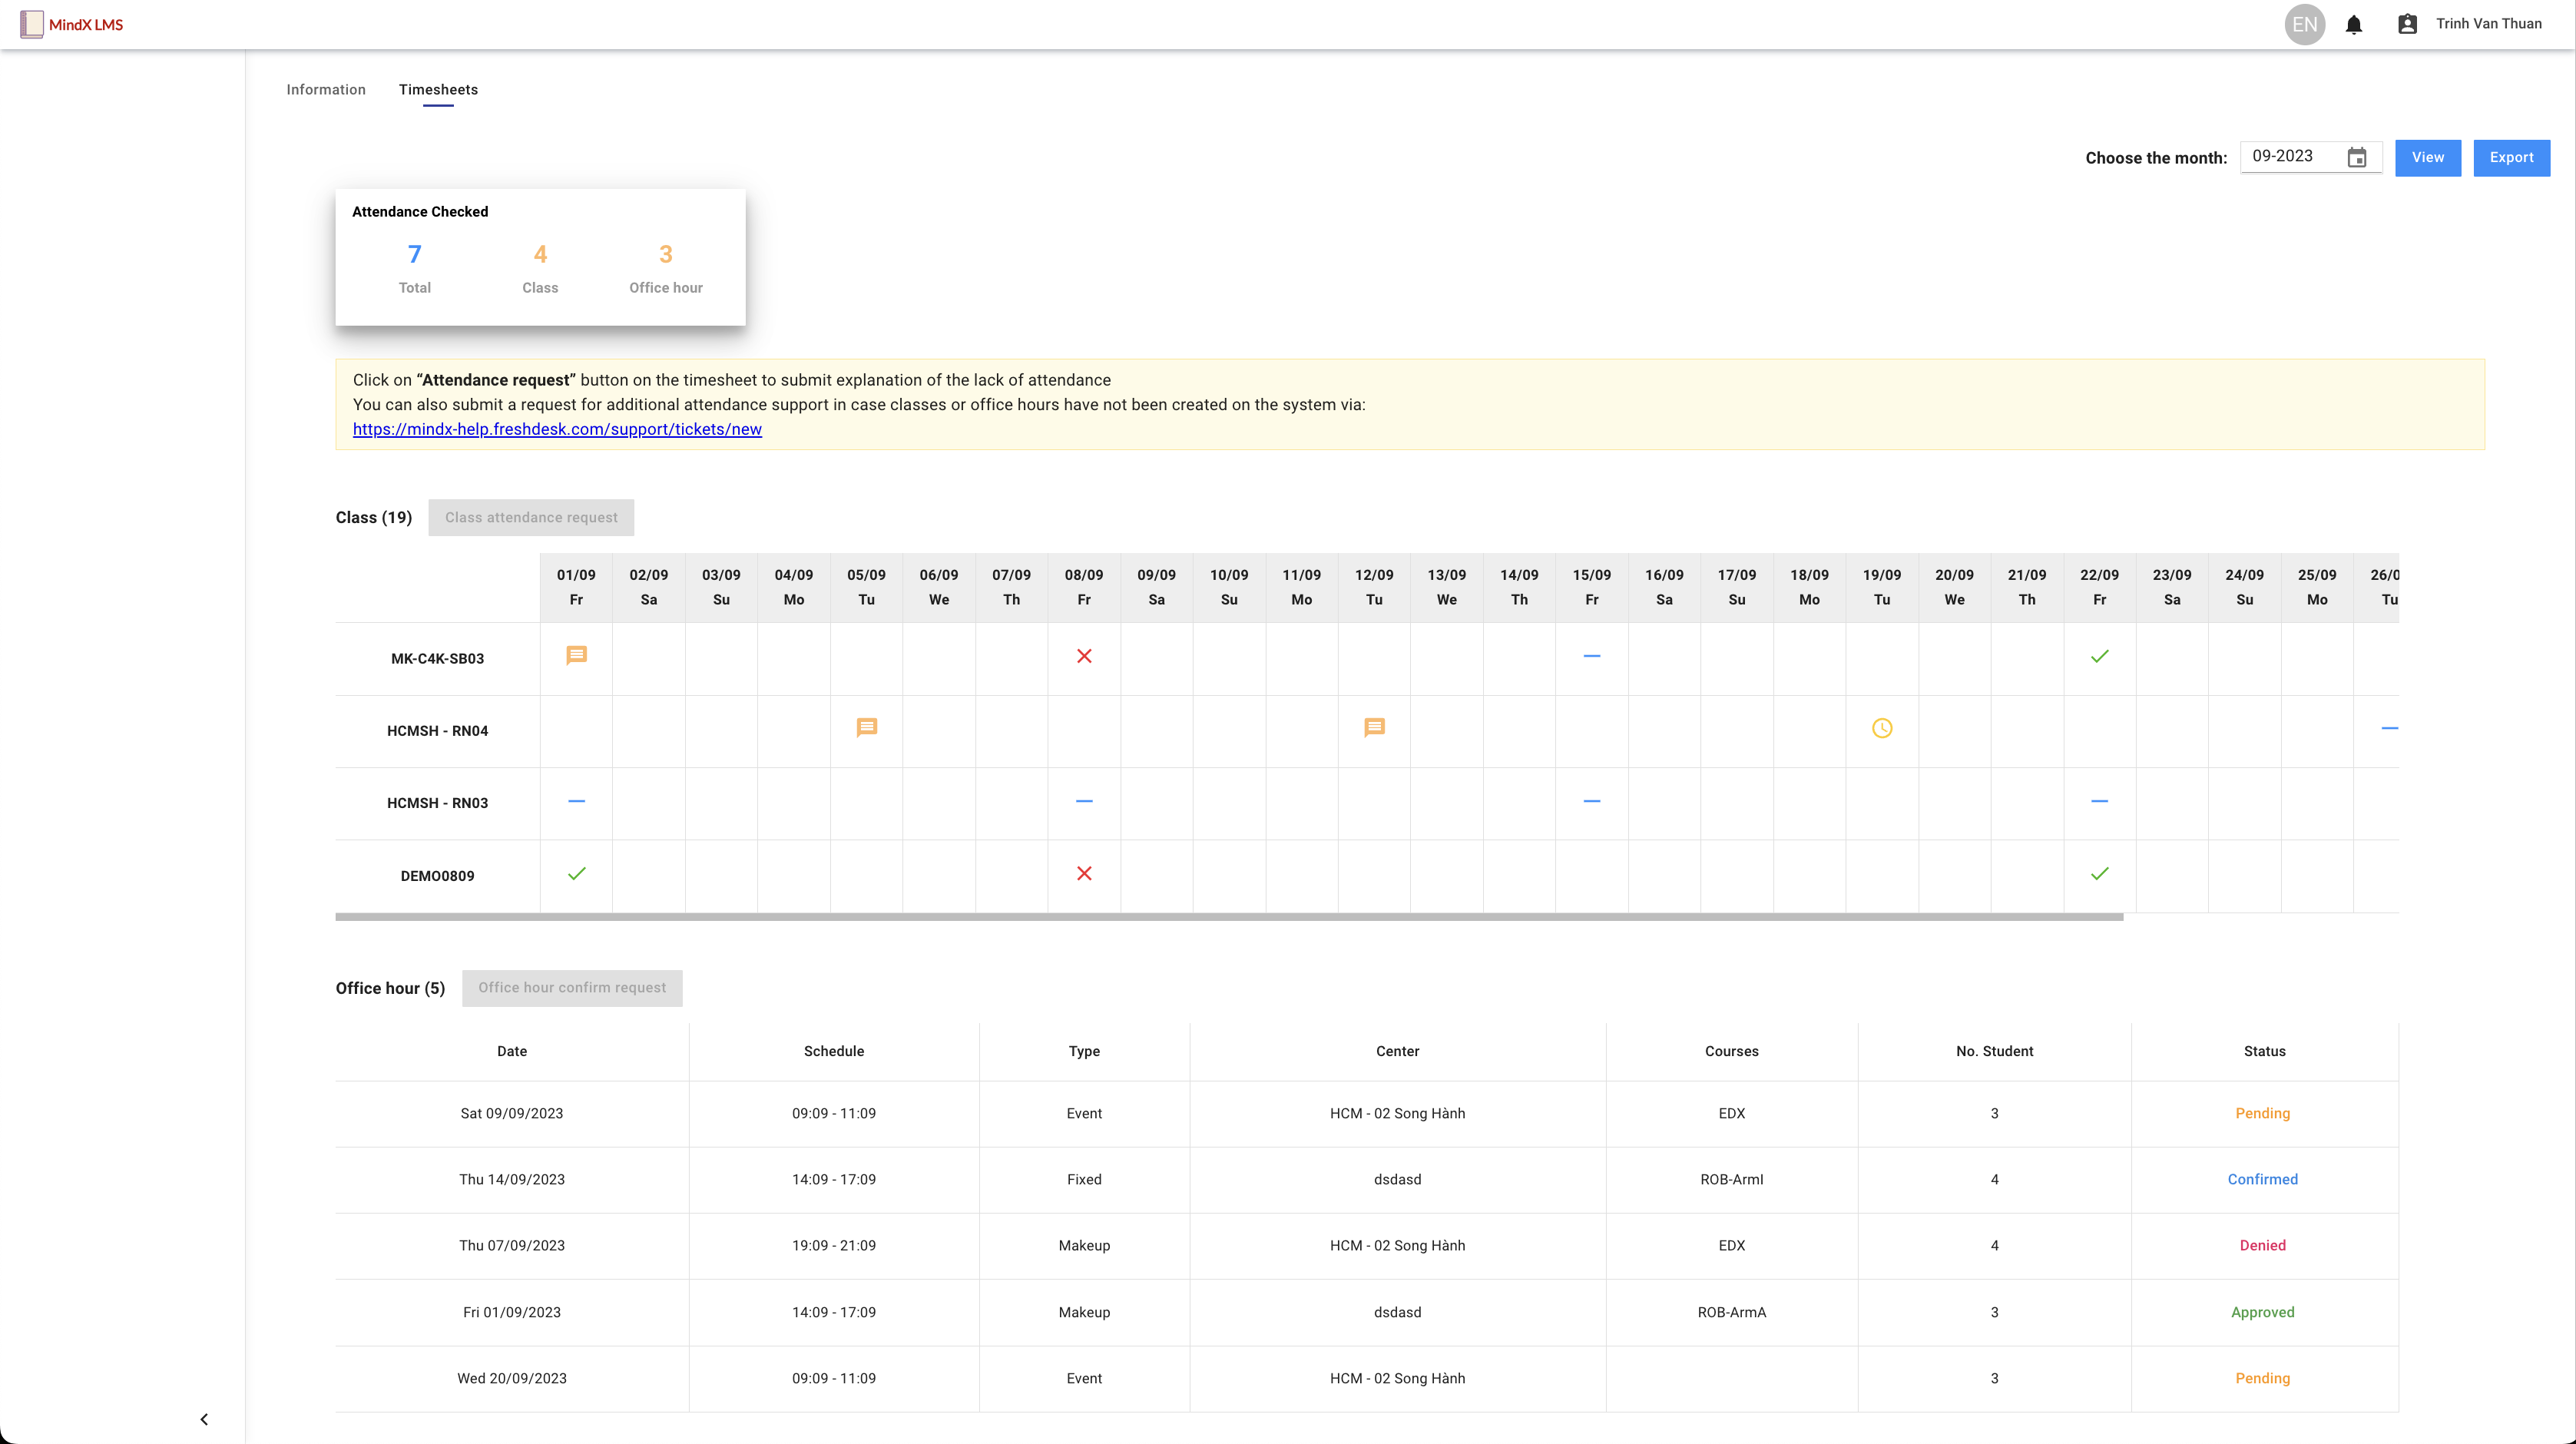Click red X for MK-C4K-SB03 on 08/09
The width and height of the screenshot is (2576, 1444).
click(1084, 656)
